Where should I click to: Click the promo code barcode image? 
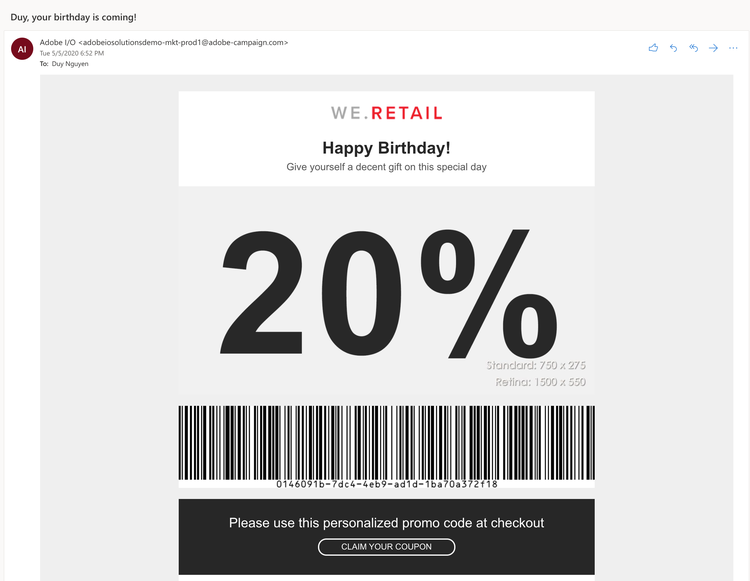click(386, 441)
